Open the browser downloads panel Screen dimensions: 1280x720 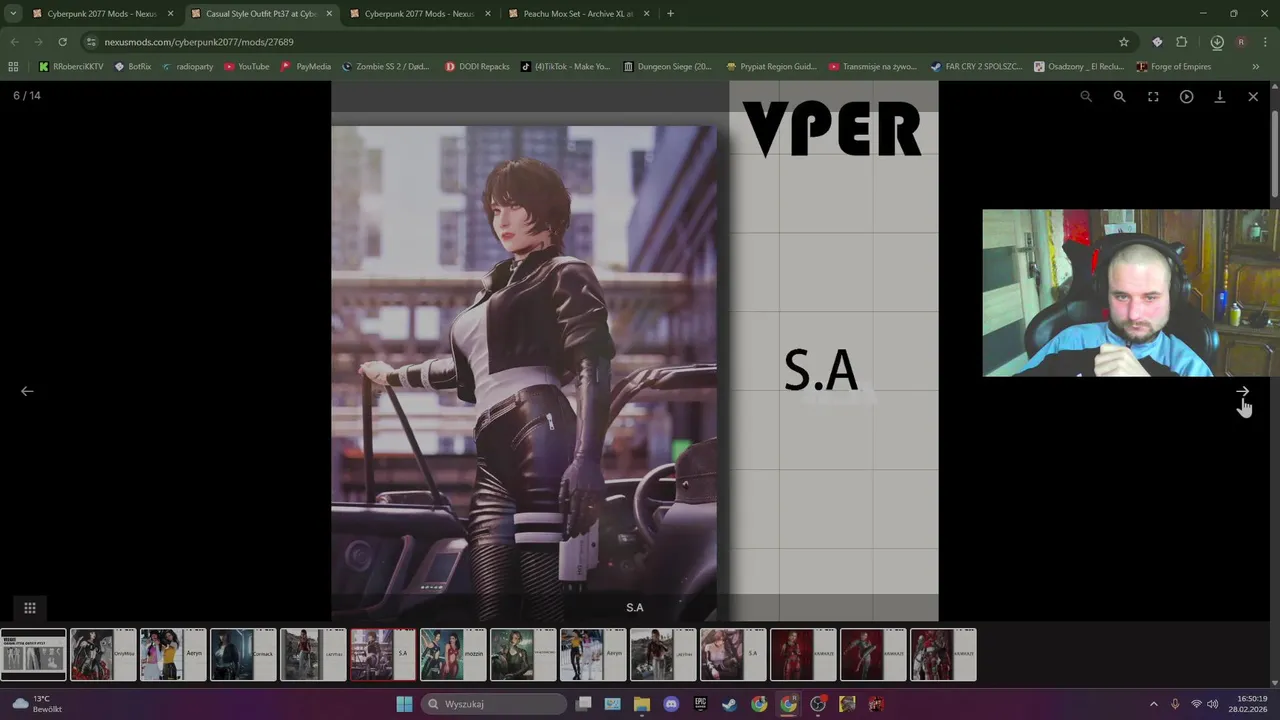point(1217,42)
